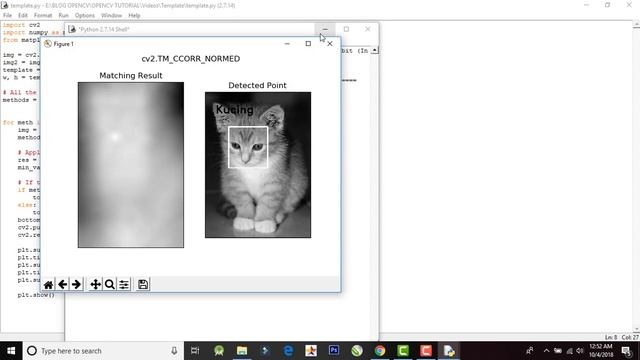The width and height of the screenshot is (640, 360).
Task: Minimize the Python 2.7.14 Shell window
Action: tap(325, 29)
